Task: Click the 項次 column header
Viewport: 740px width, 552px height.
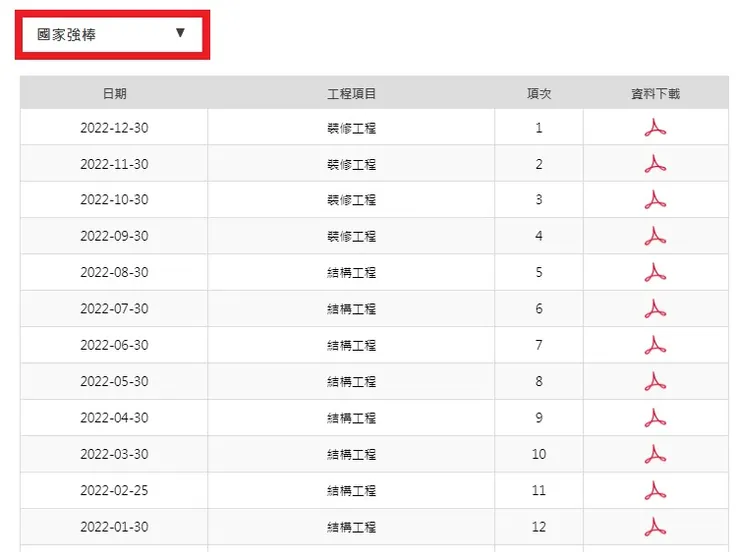Action: [539, 94]
